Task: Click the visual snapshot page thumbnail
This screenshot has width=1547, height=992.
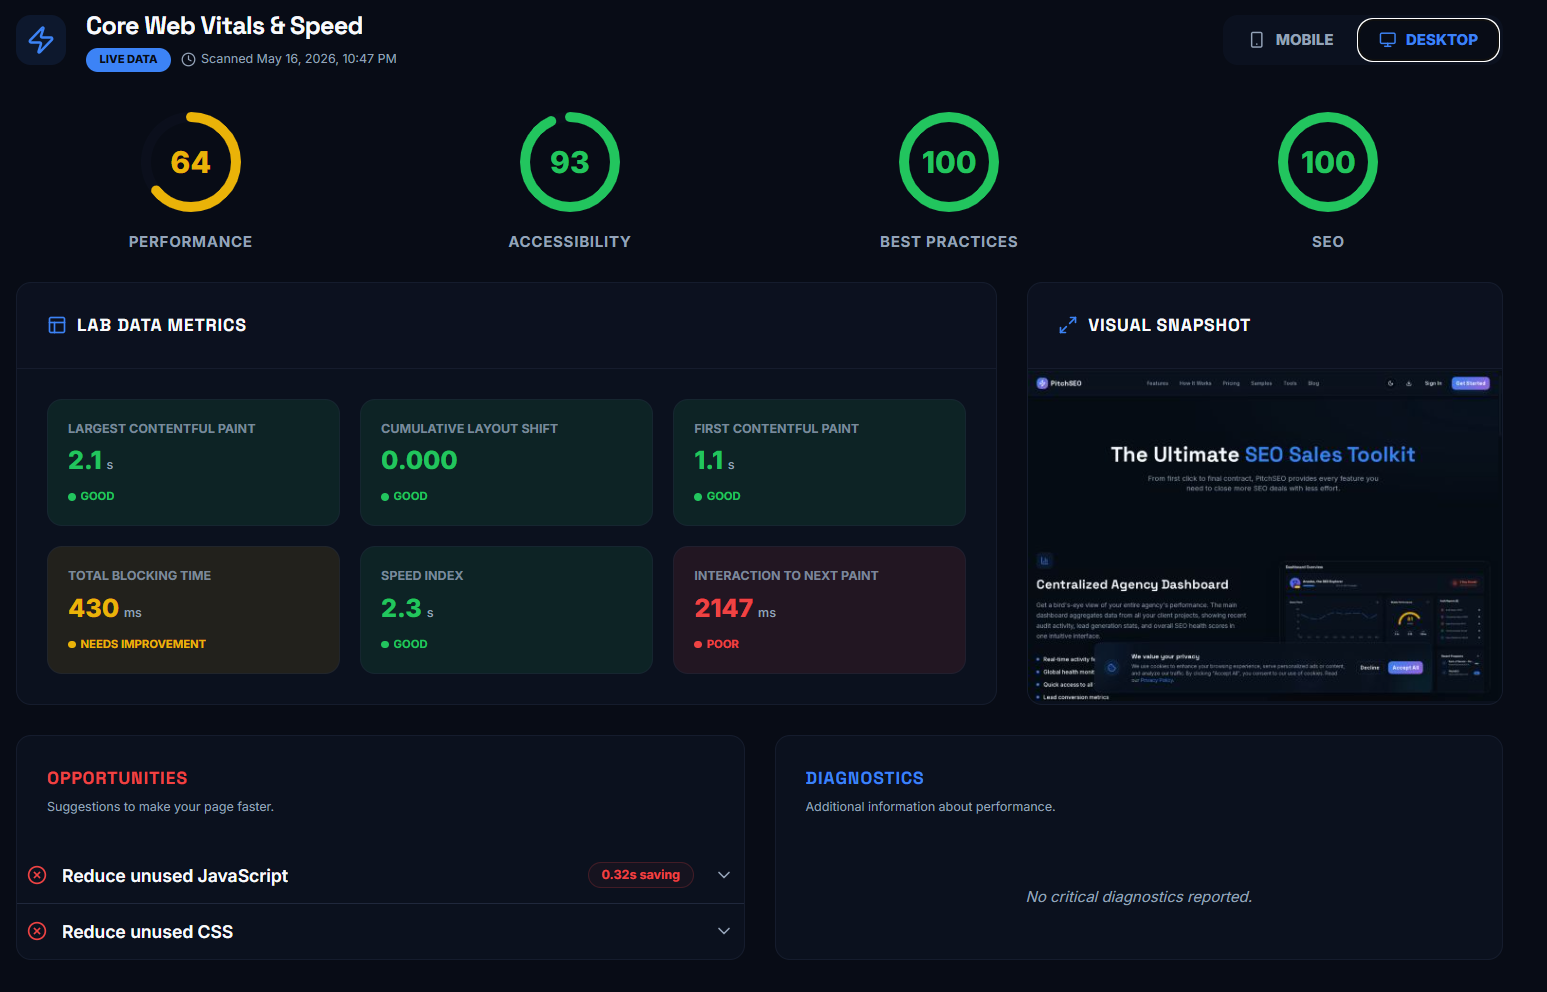Action: coord(1265,536)
